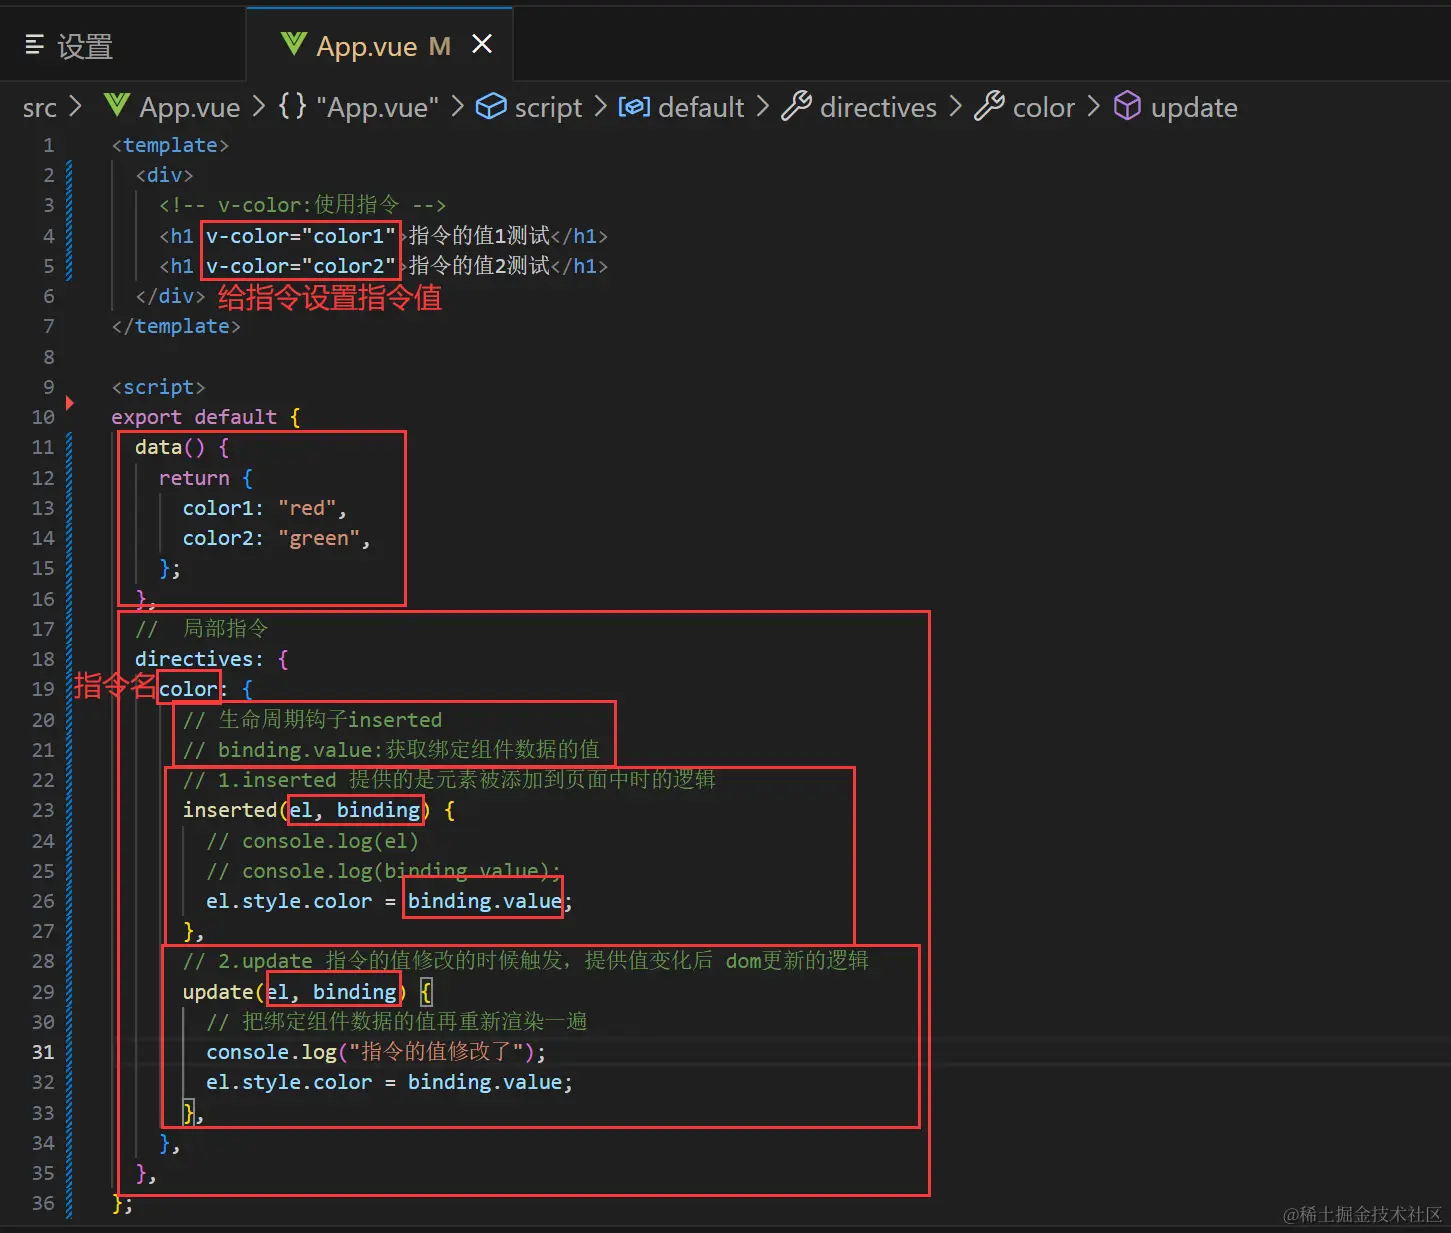1451x1233 pixels.
Task: Expand chevron after src breadcrumb
Action: pyautogui.click(x=75, y=106)
